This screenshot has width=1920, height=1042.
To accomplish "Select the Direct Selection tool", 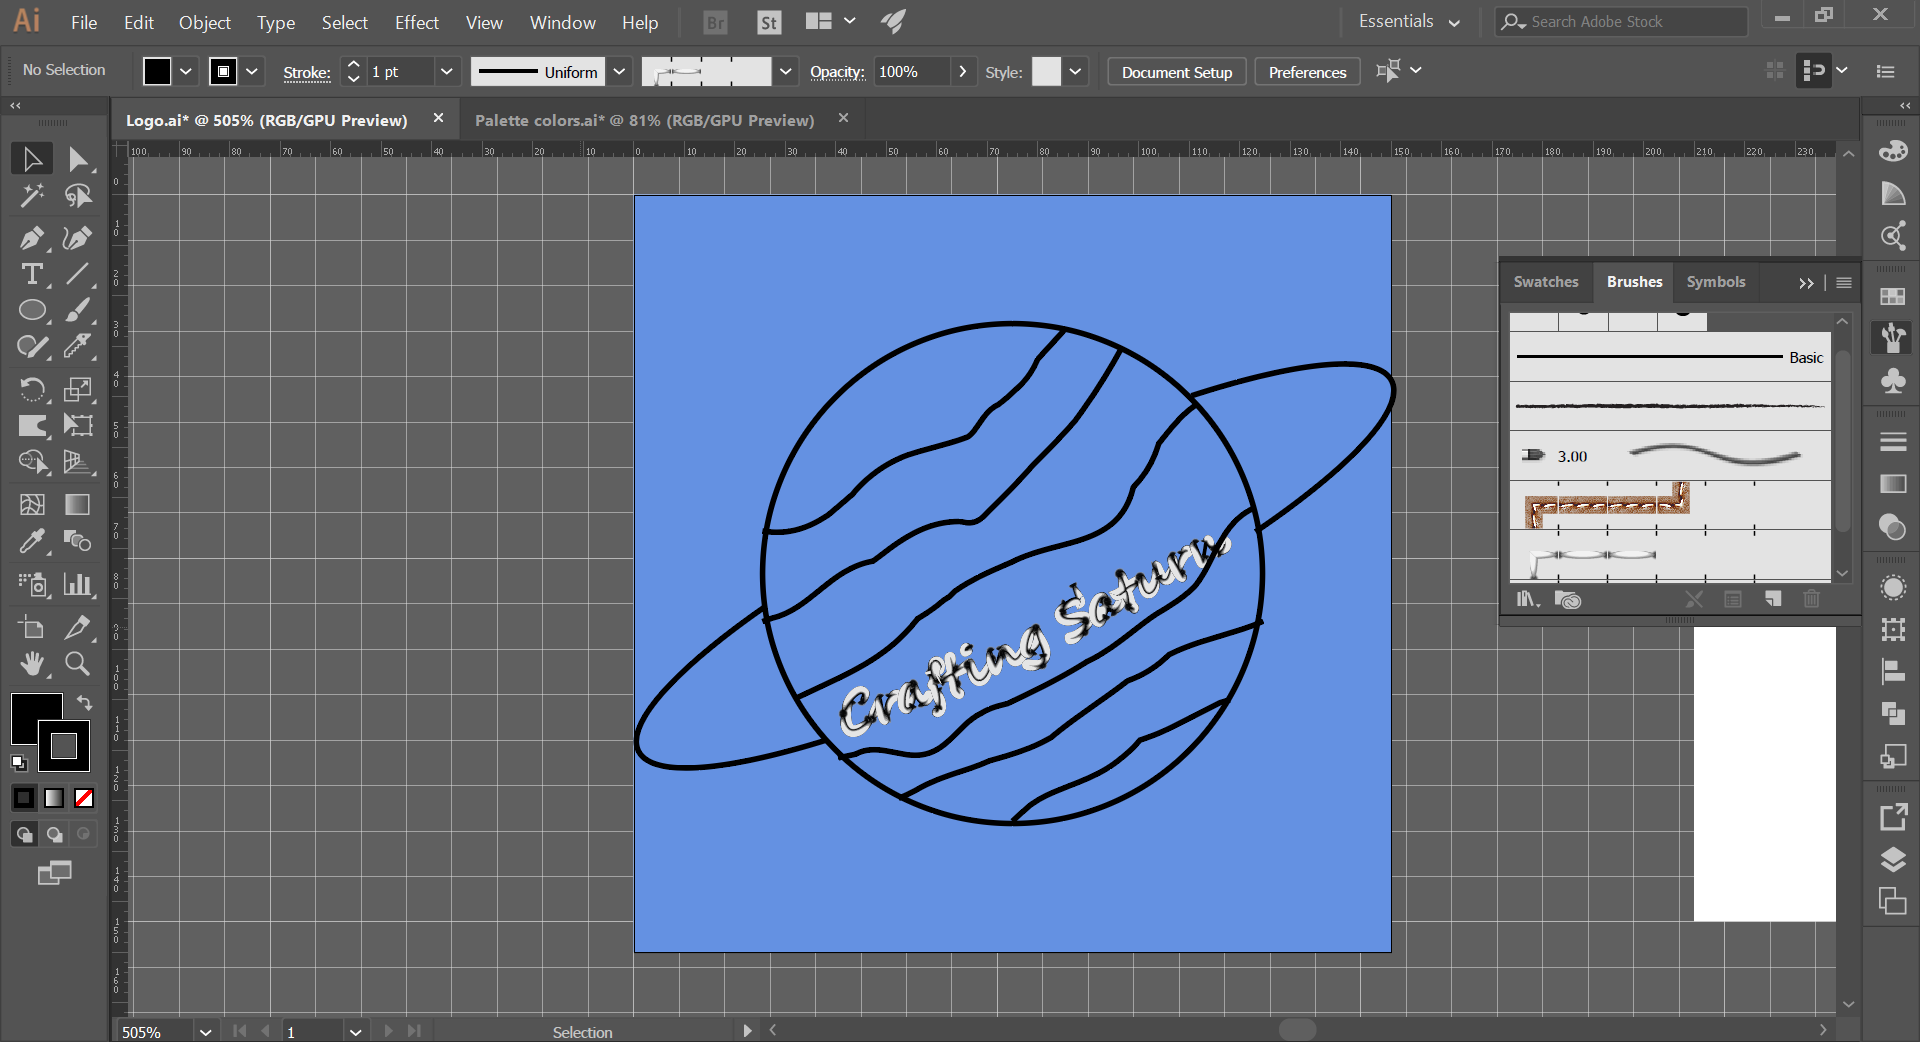I will tap(78, 159).
